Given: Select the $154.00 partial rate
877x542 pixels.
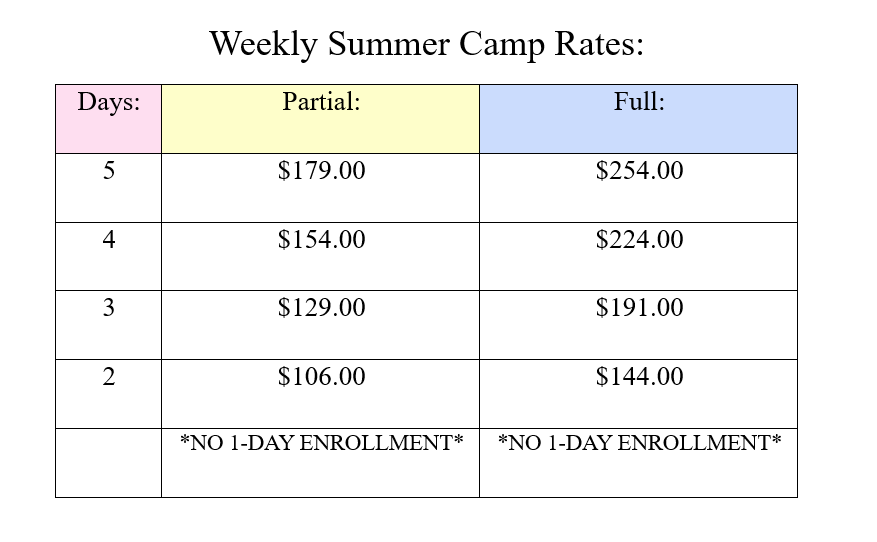Looking at the screenshot, I should [321, 240].
